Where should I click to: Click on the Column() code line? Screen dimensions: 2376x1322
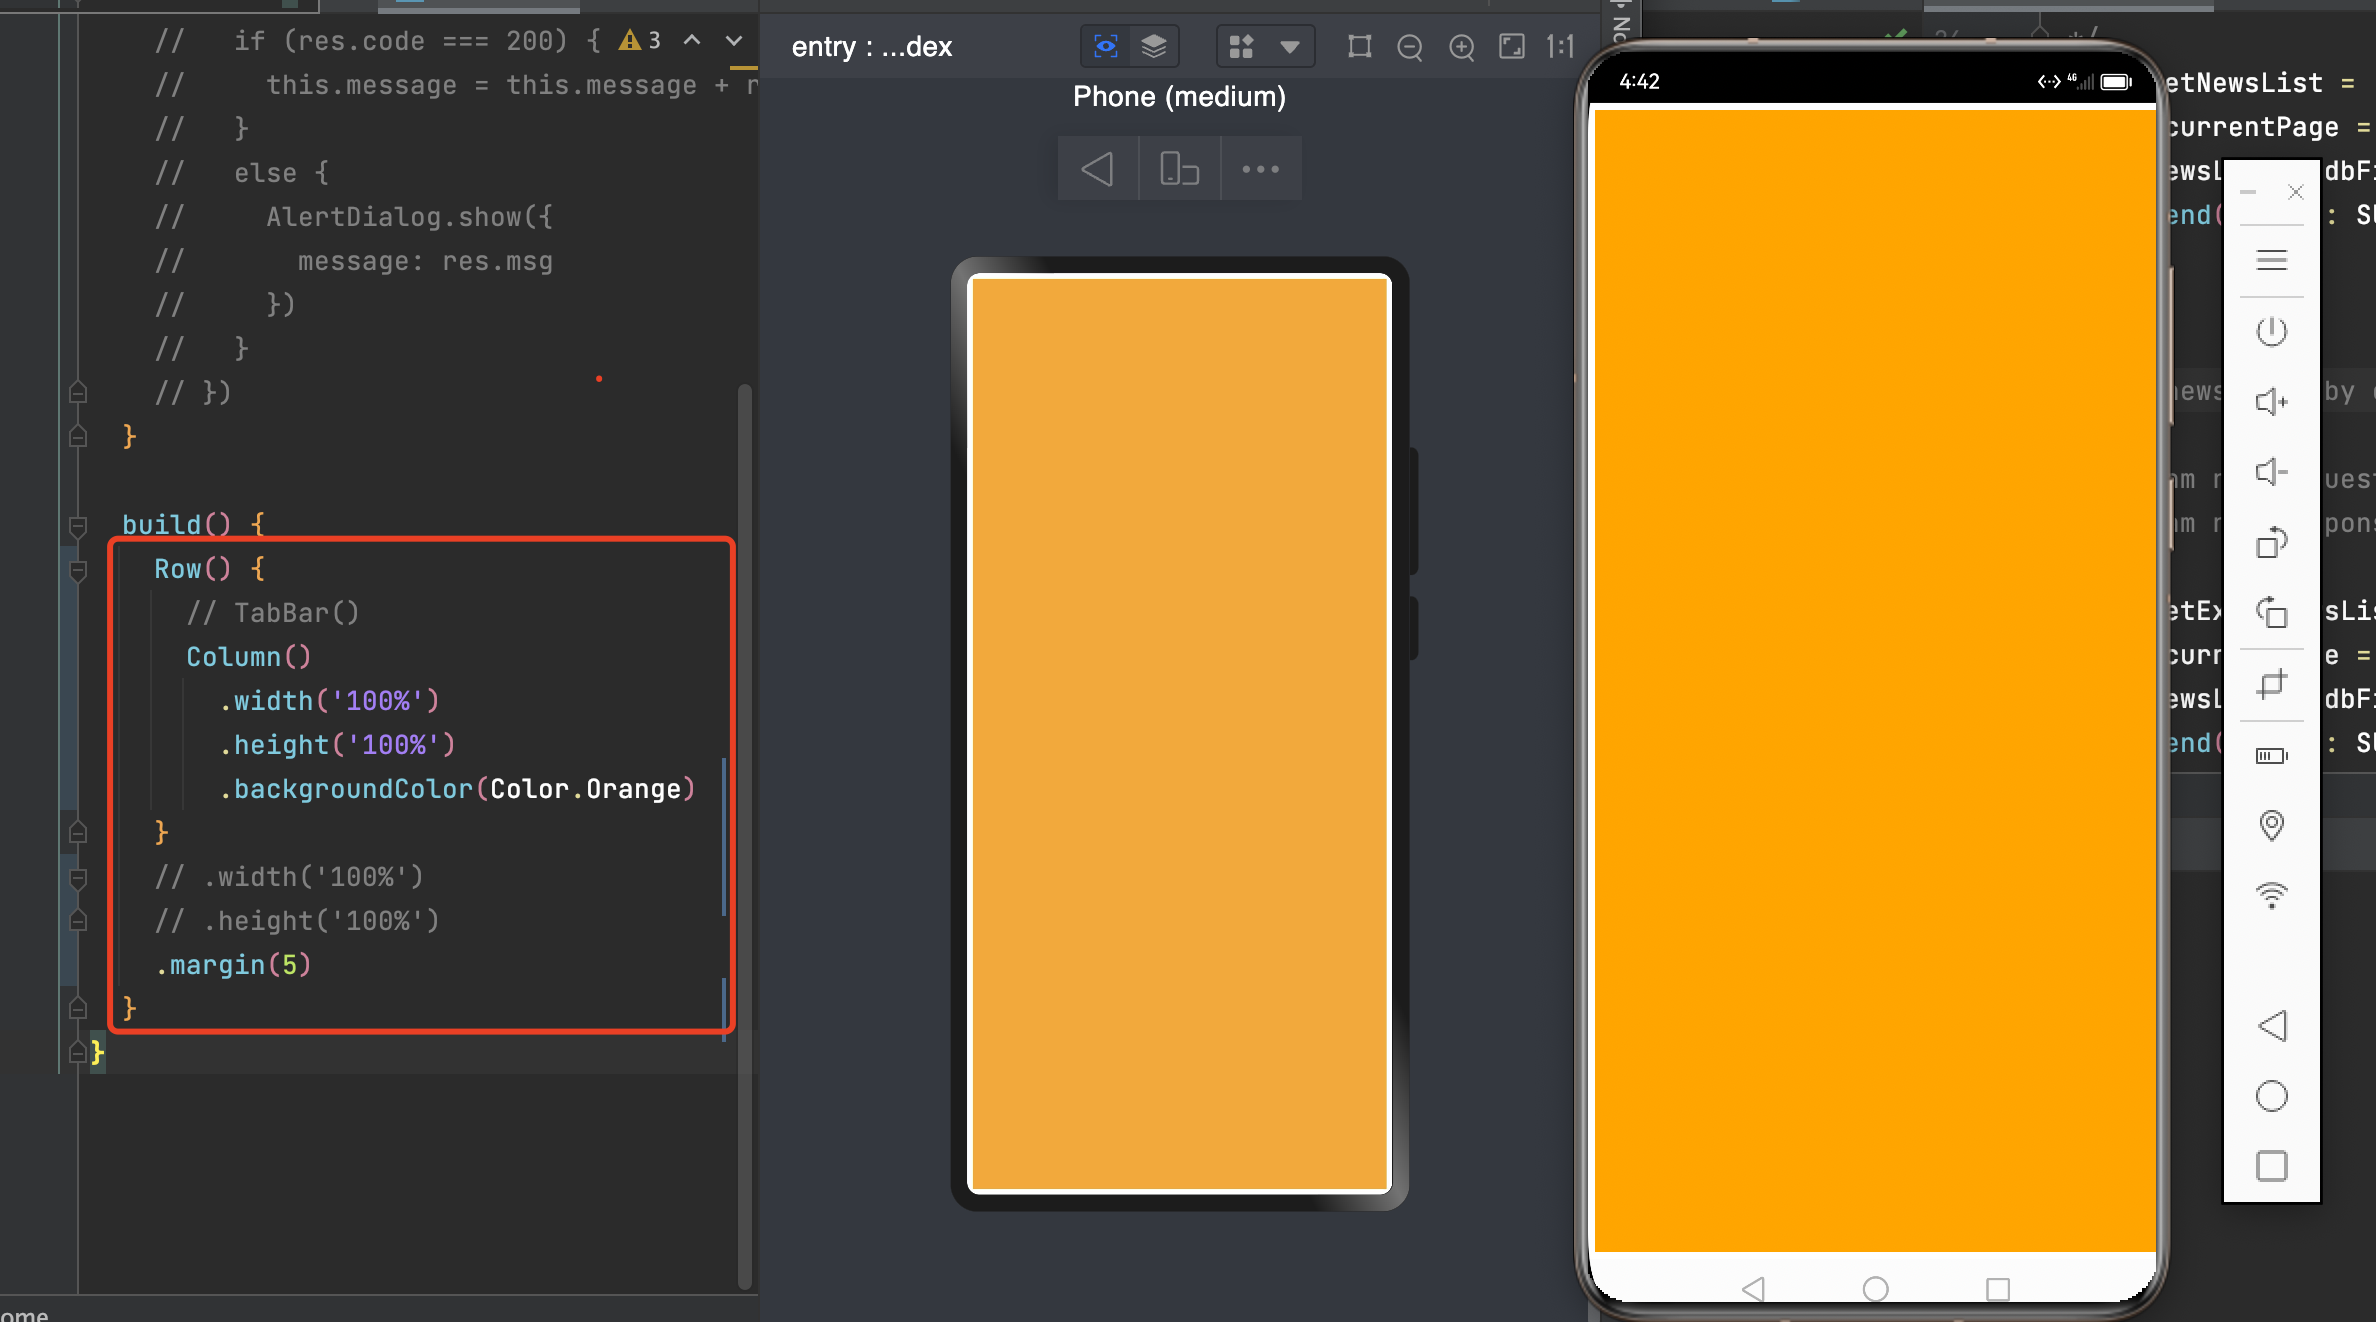(x=249, y=657)
